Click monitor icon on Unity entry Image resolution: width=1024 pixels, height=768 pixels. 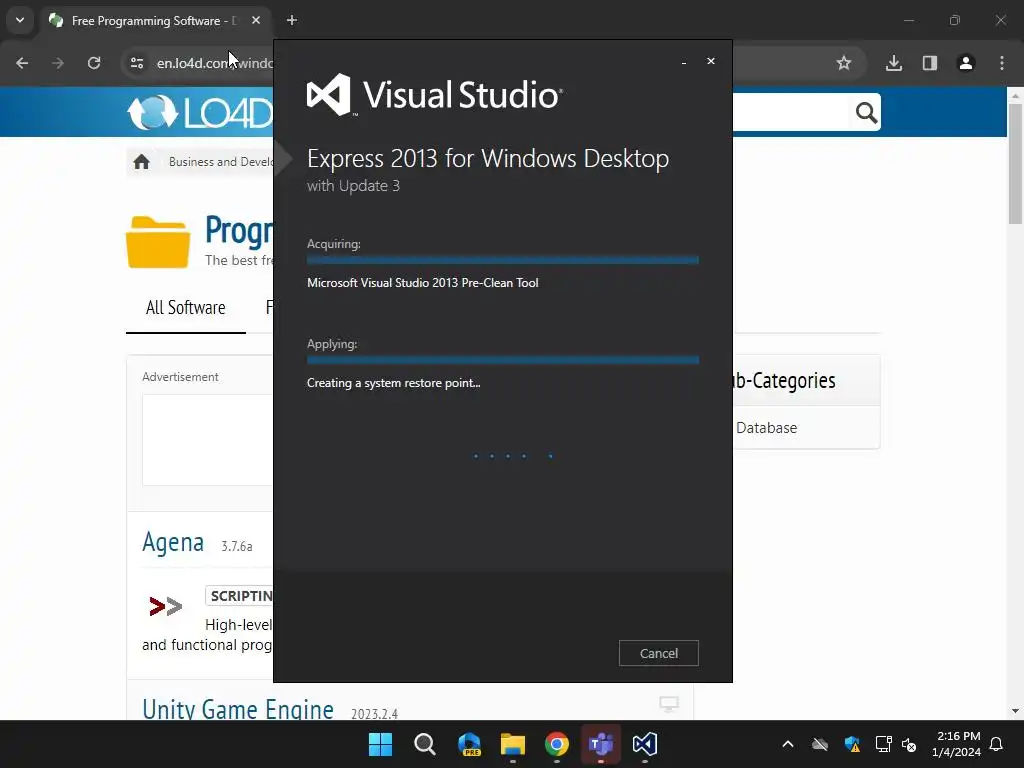[669, 704]
